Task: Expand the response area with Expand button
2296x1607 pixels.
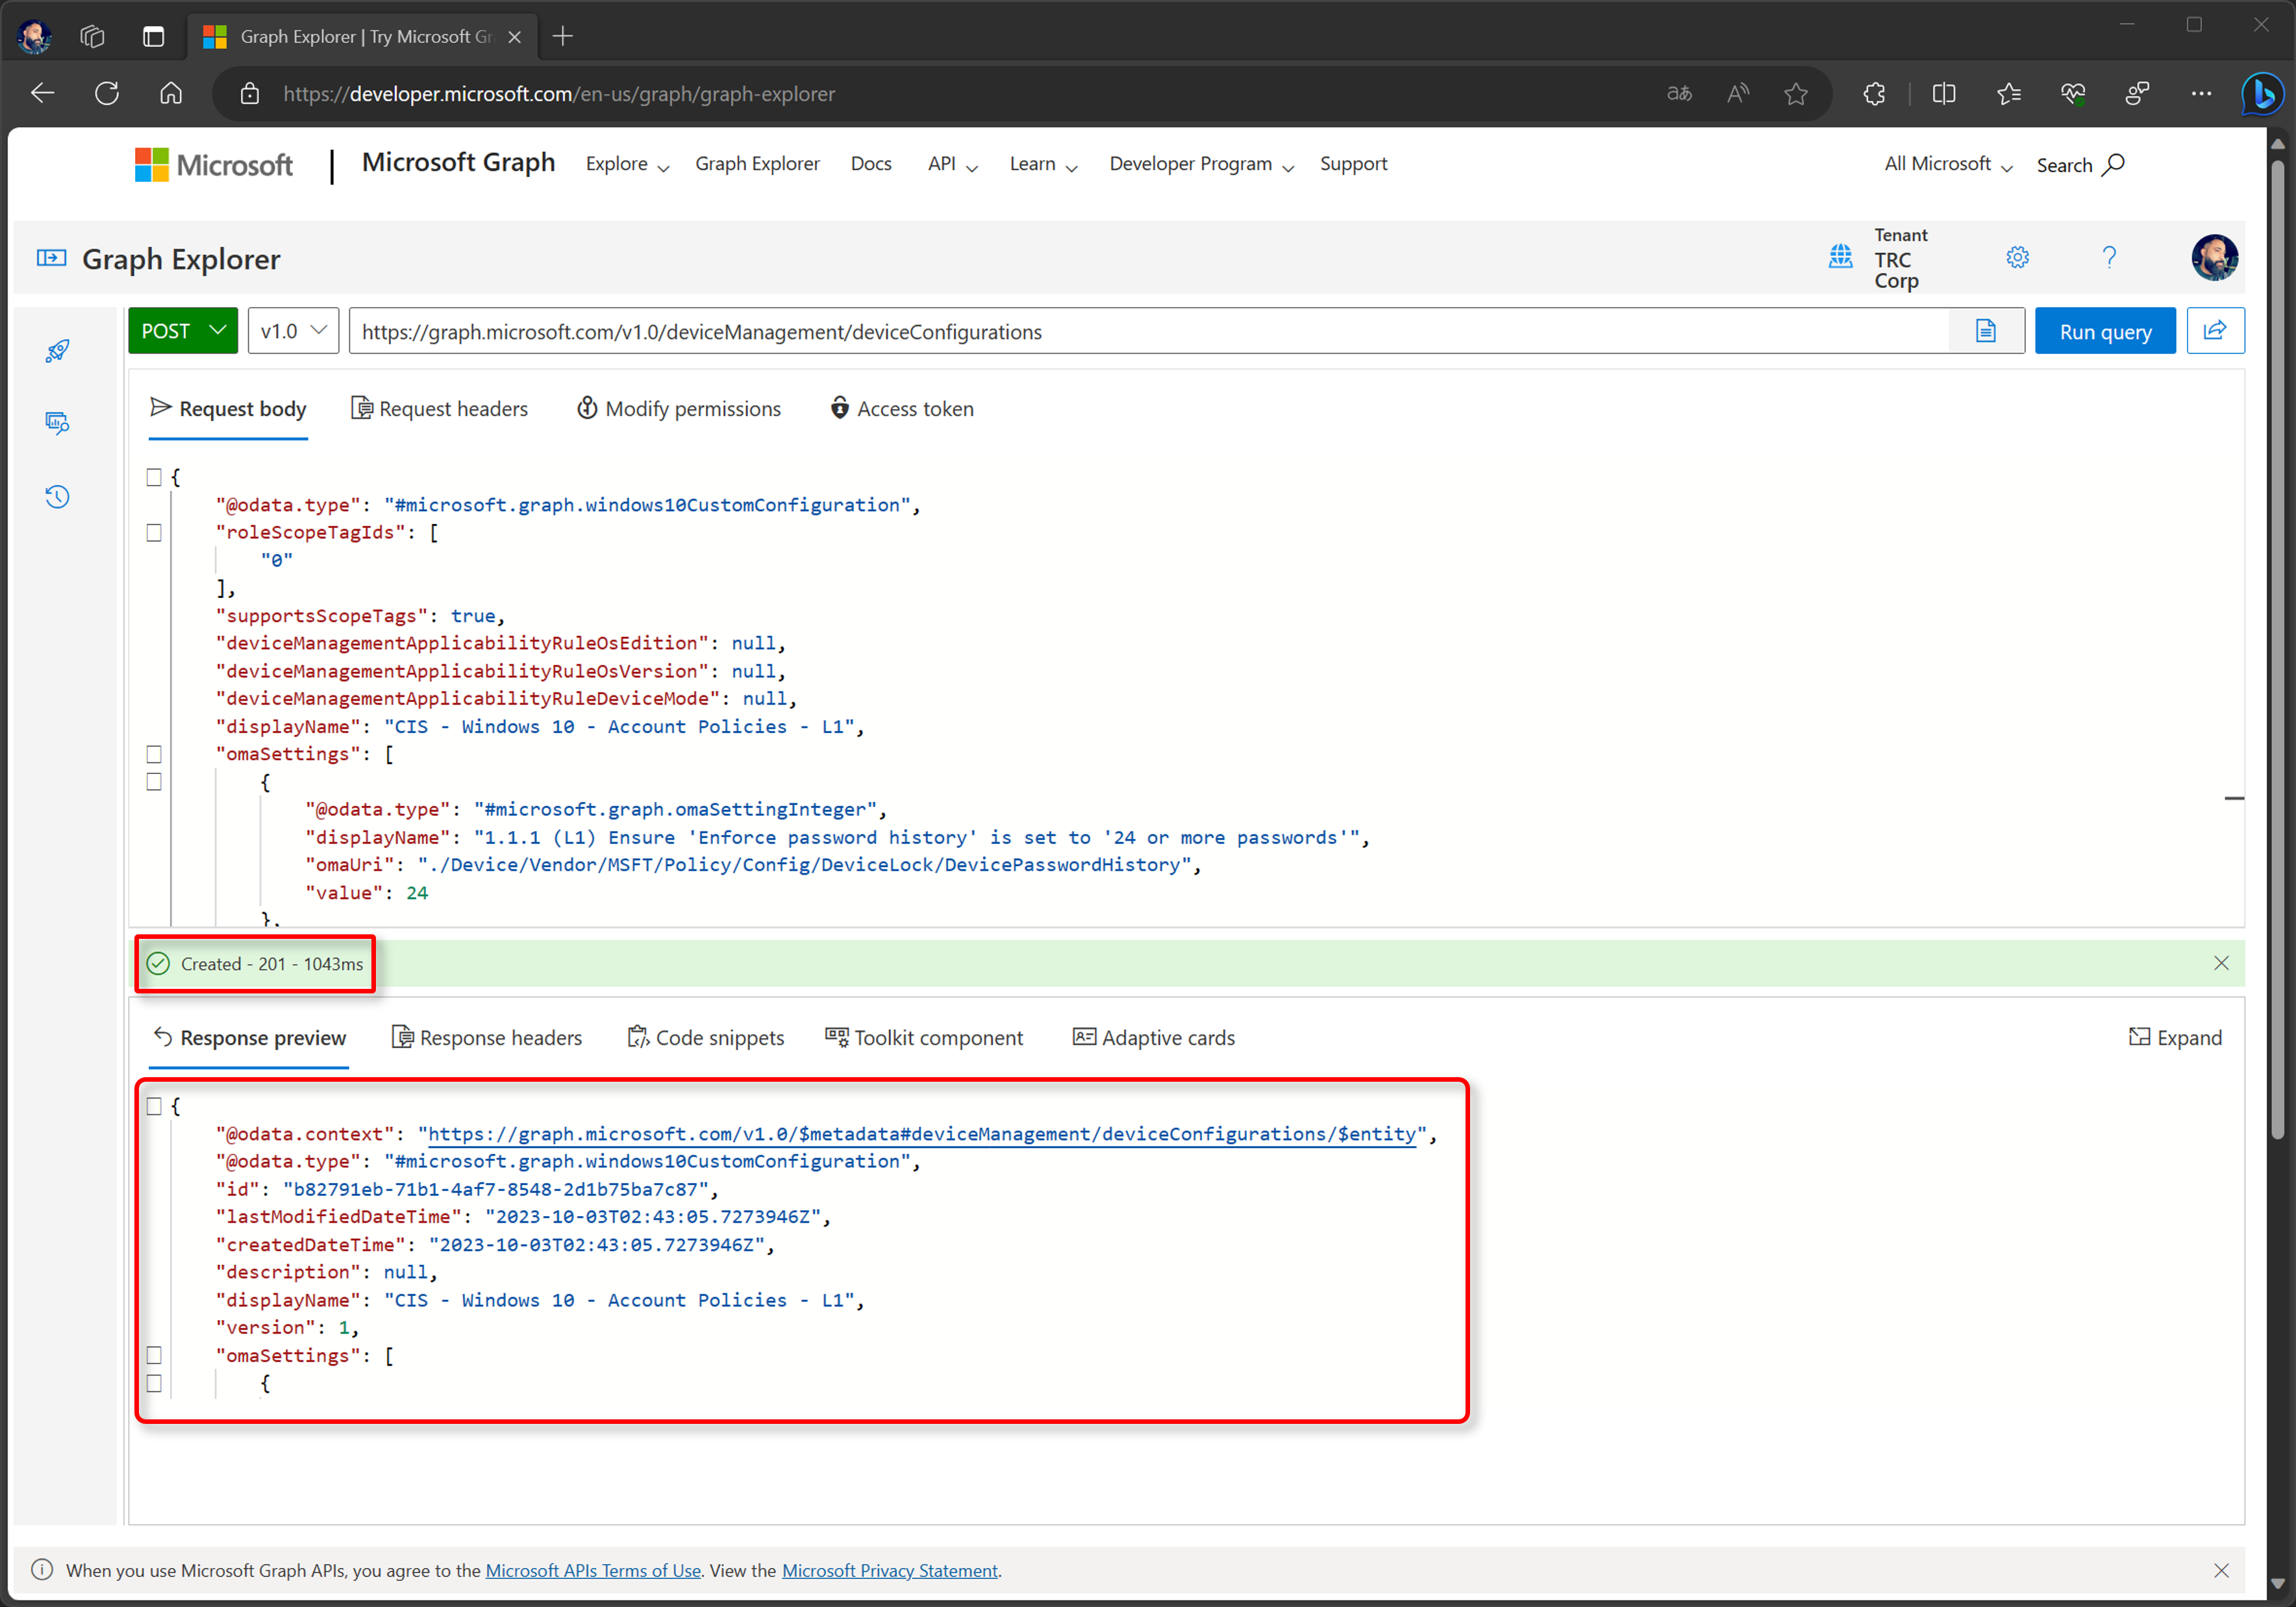Action: pyautogui.click(x=2175, y=1038)
